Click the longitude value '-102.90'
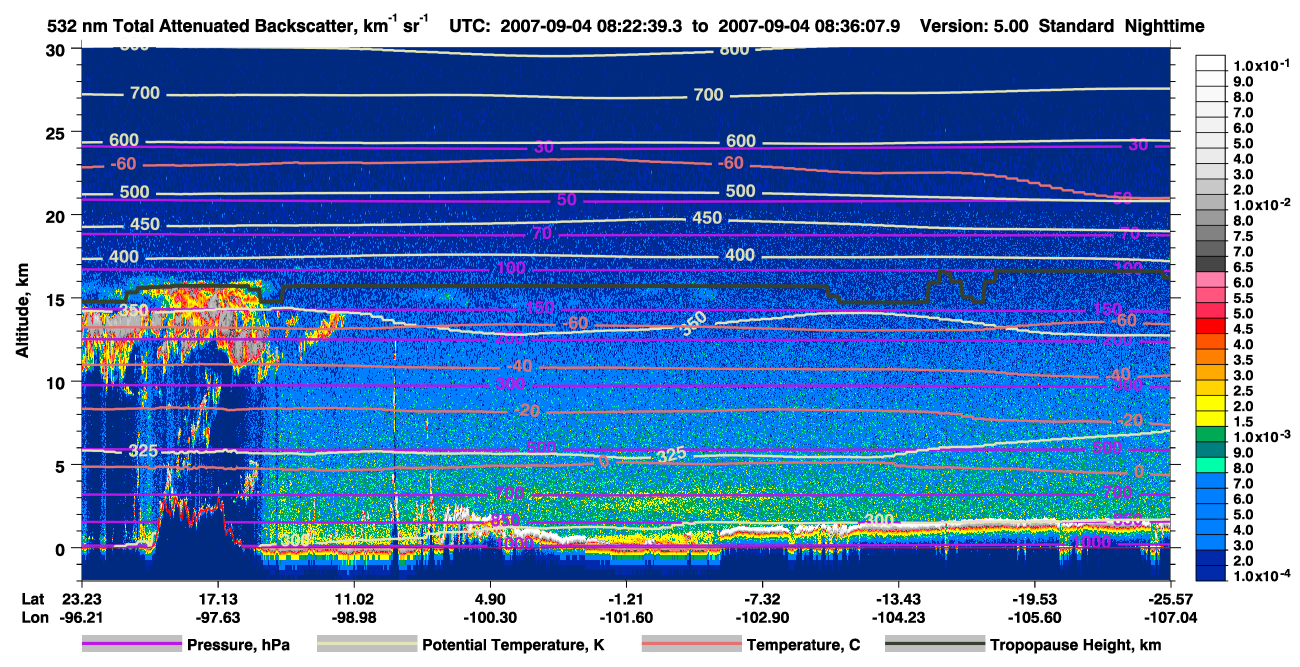 pos(763,617)
